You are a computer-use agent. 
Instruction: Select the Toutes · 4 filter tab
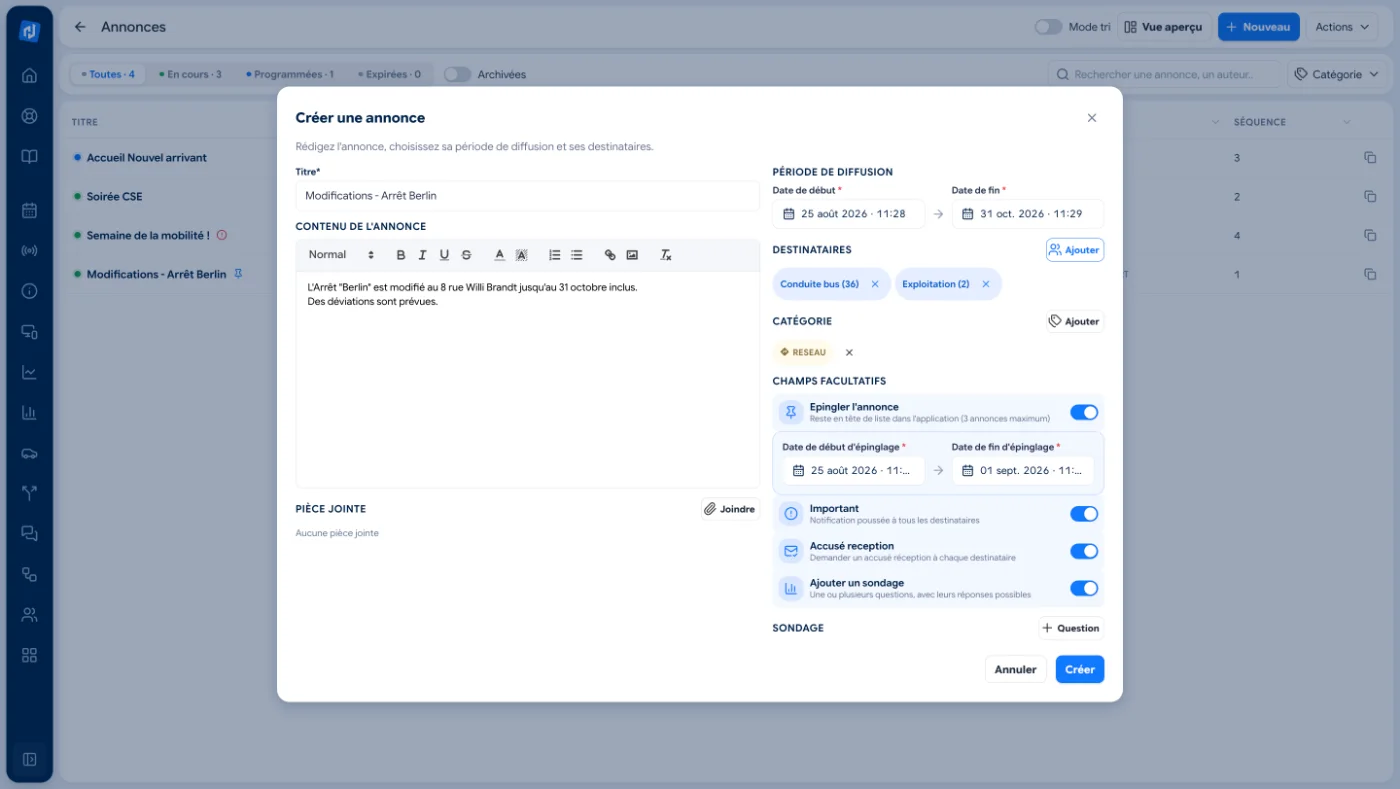(x=108, y=74)
